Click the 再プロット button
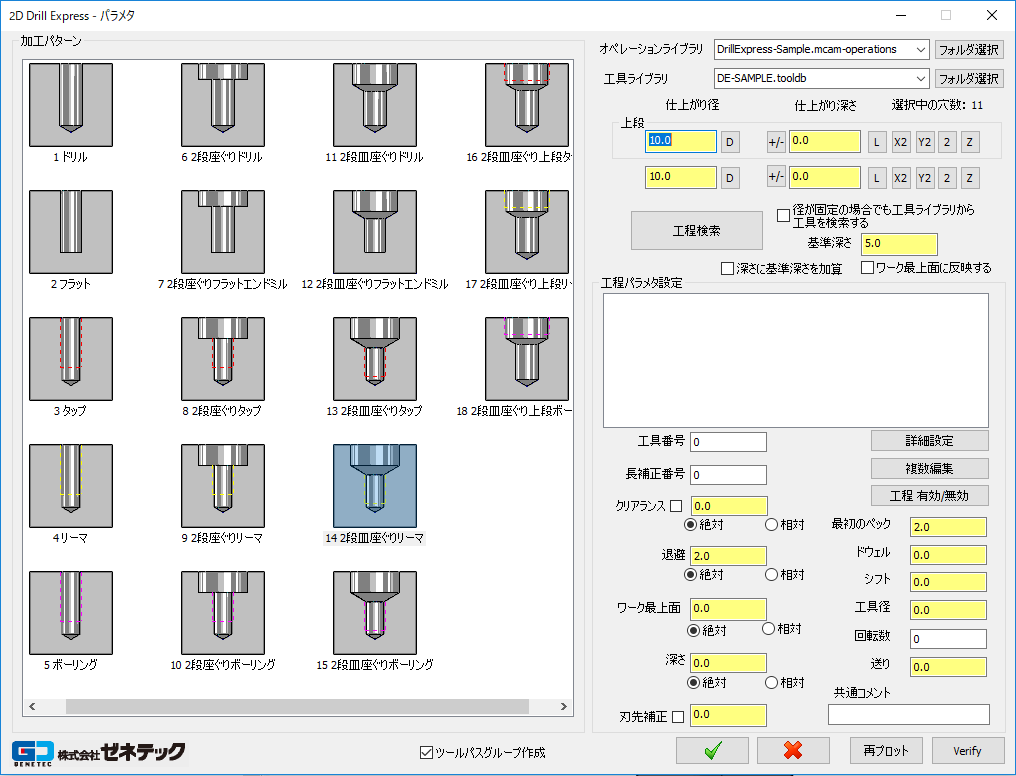The height and width of the screenshot is (776, 1016). pyautogui.click(x=886, y=750)
